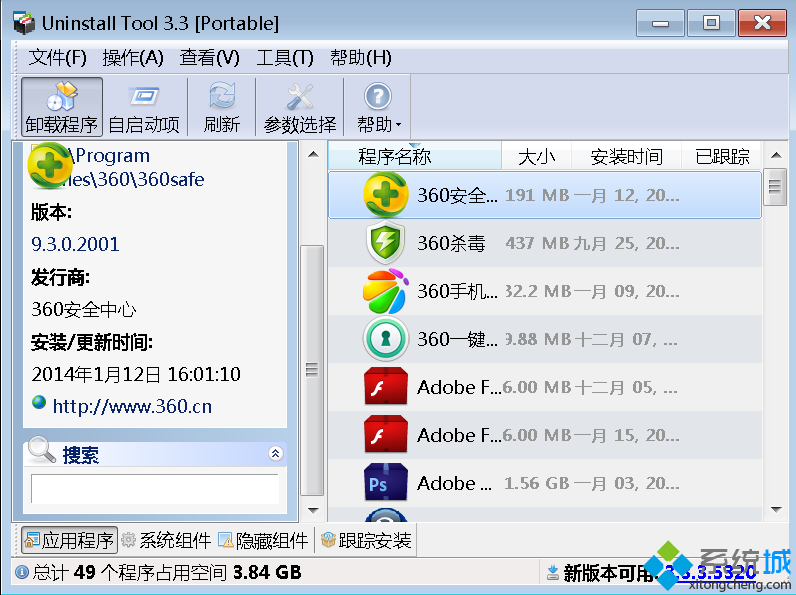Select the Adobe Flash icon dated 一月 15
The height and width of the screenshot is (595, 796).
386,435
